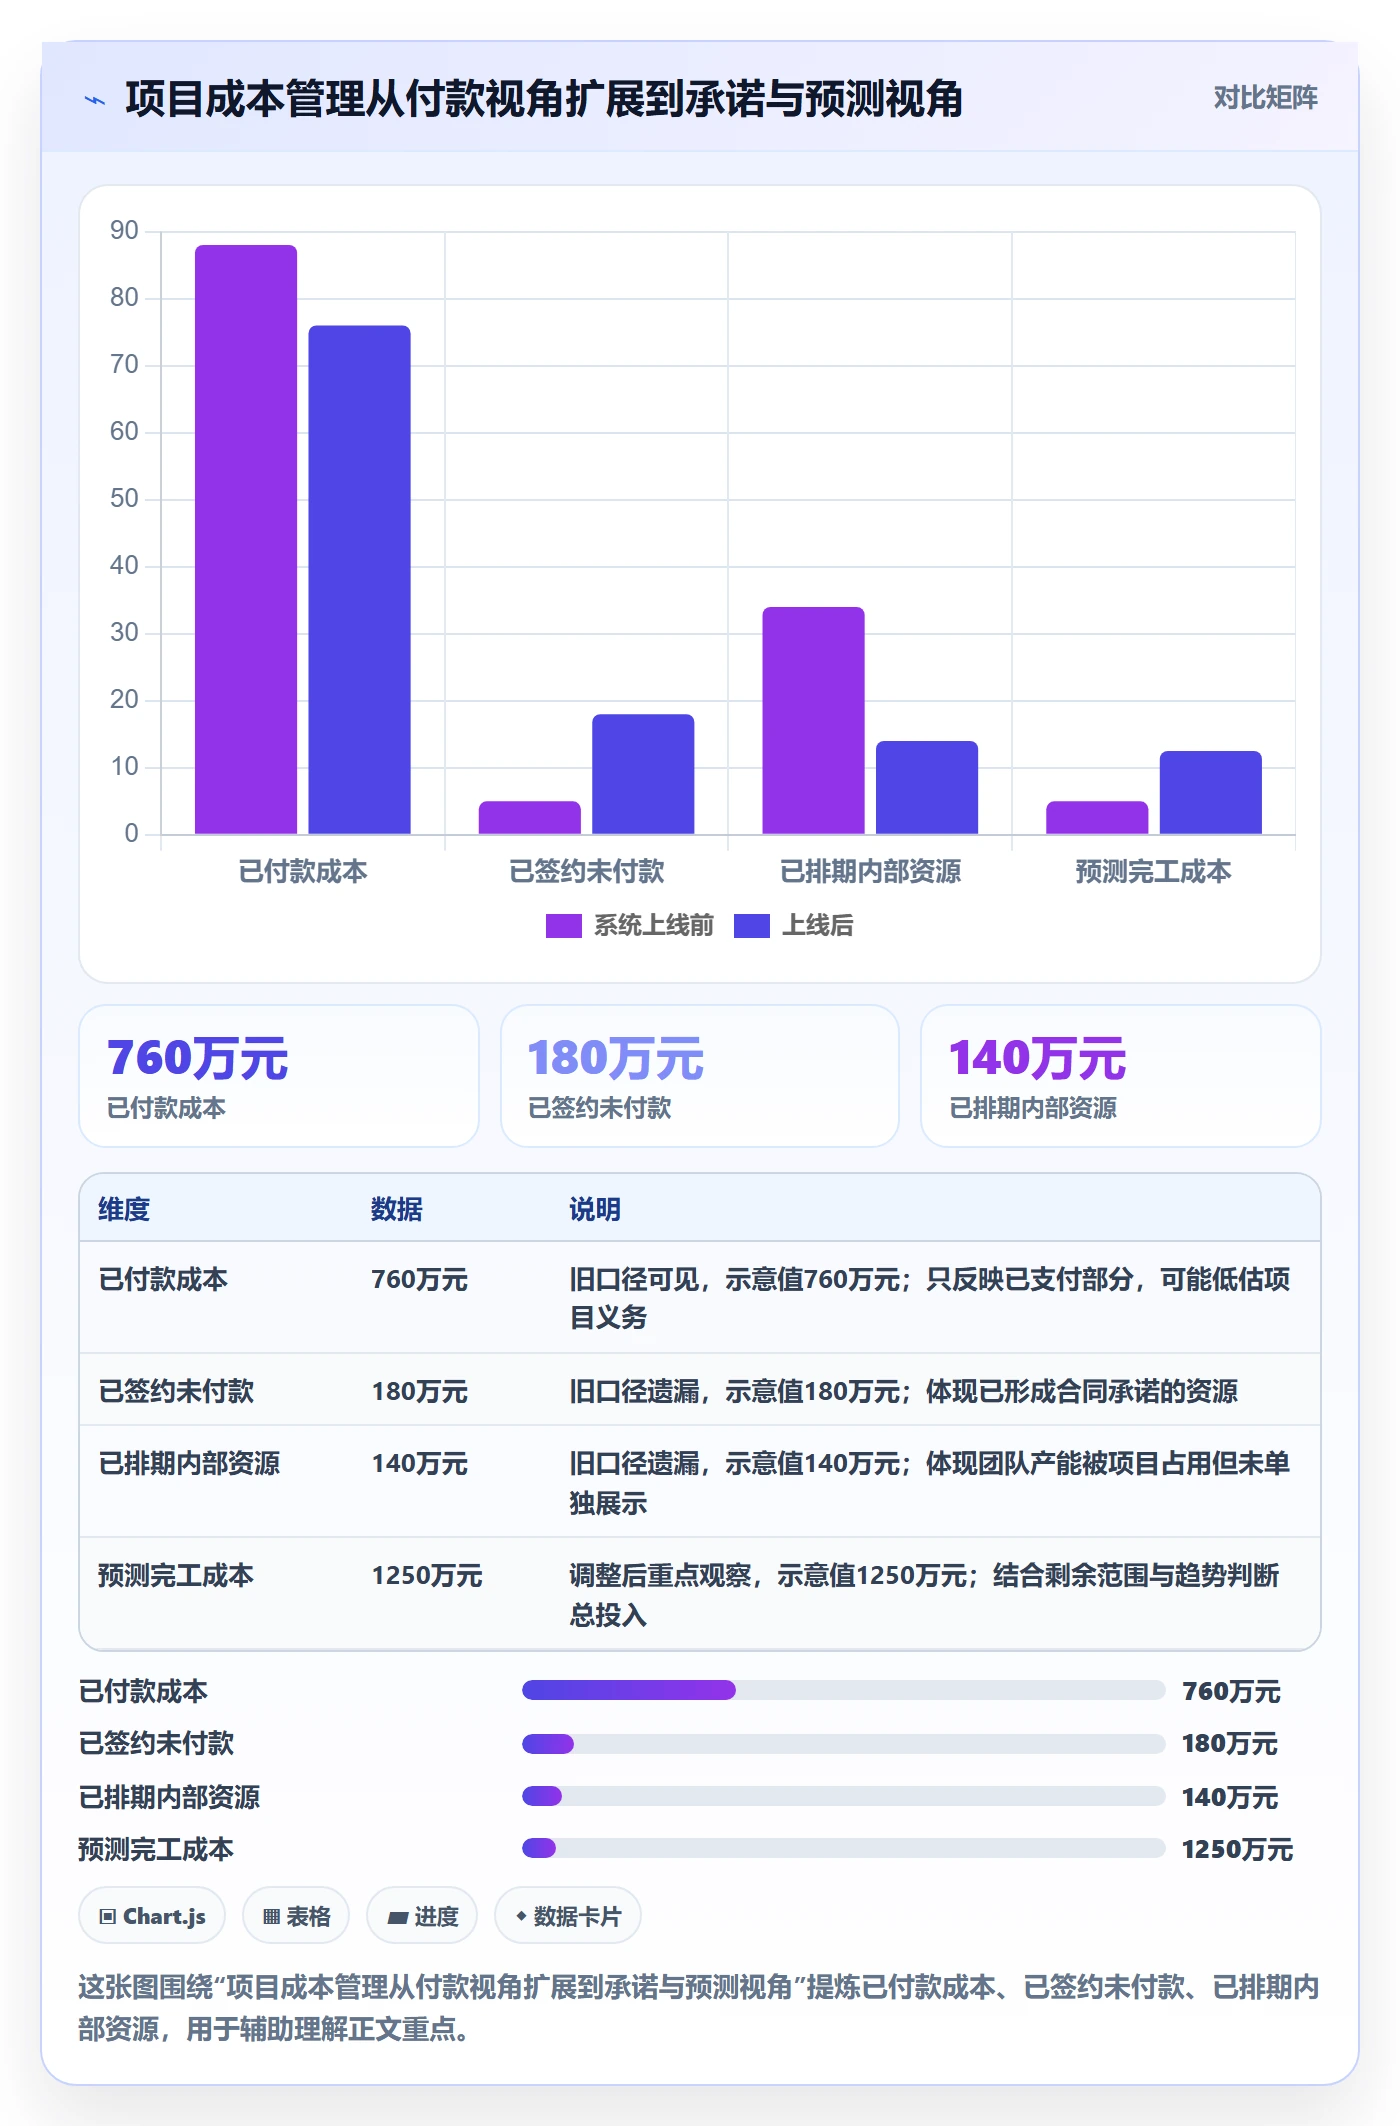Click the 760万元 value beside progress bar
Viewport: 1400px width, 2126px height.
(1231, 1691)
